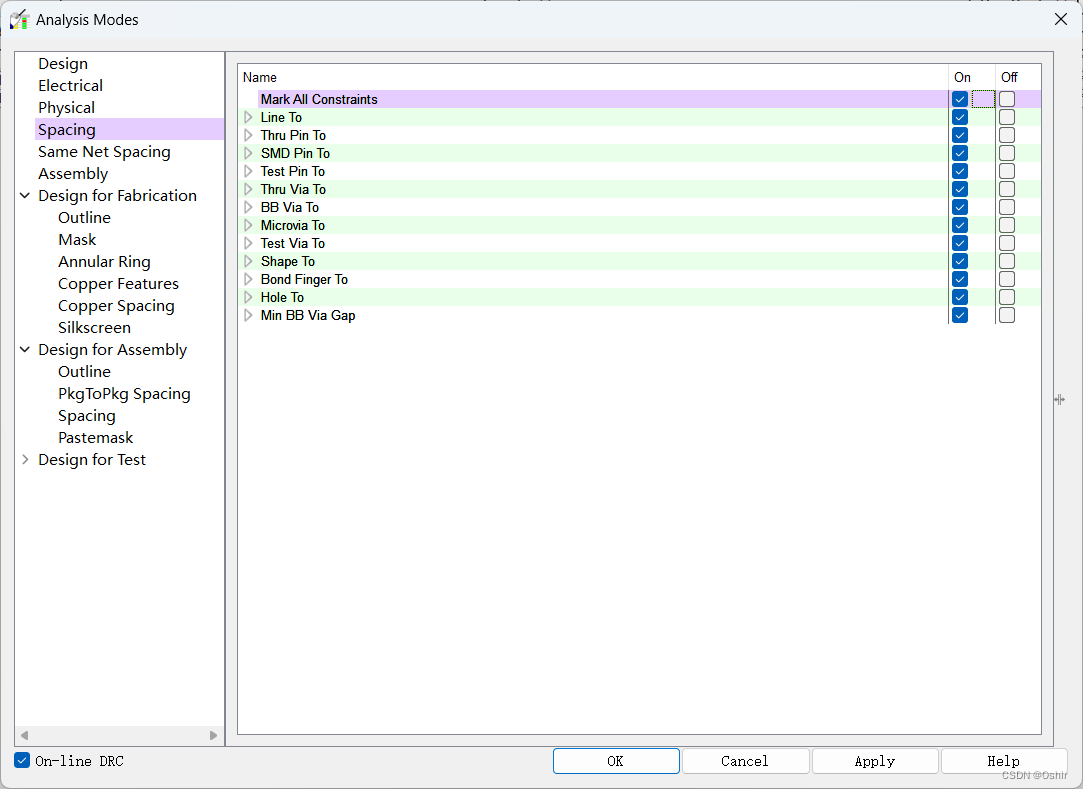The image size is (1083, 789).
Task: Click the Analysis Modes title bar icon
Action: [x=19, y=19]
